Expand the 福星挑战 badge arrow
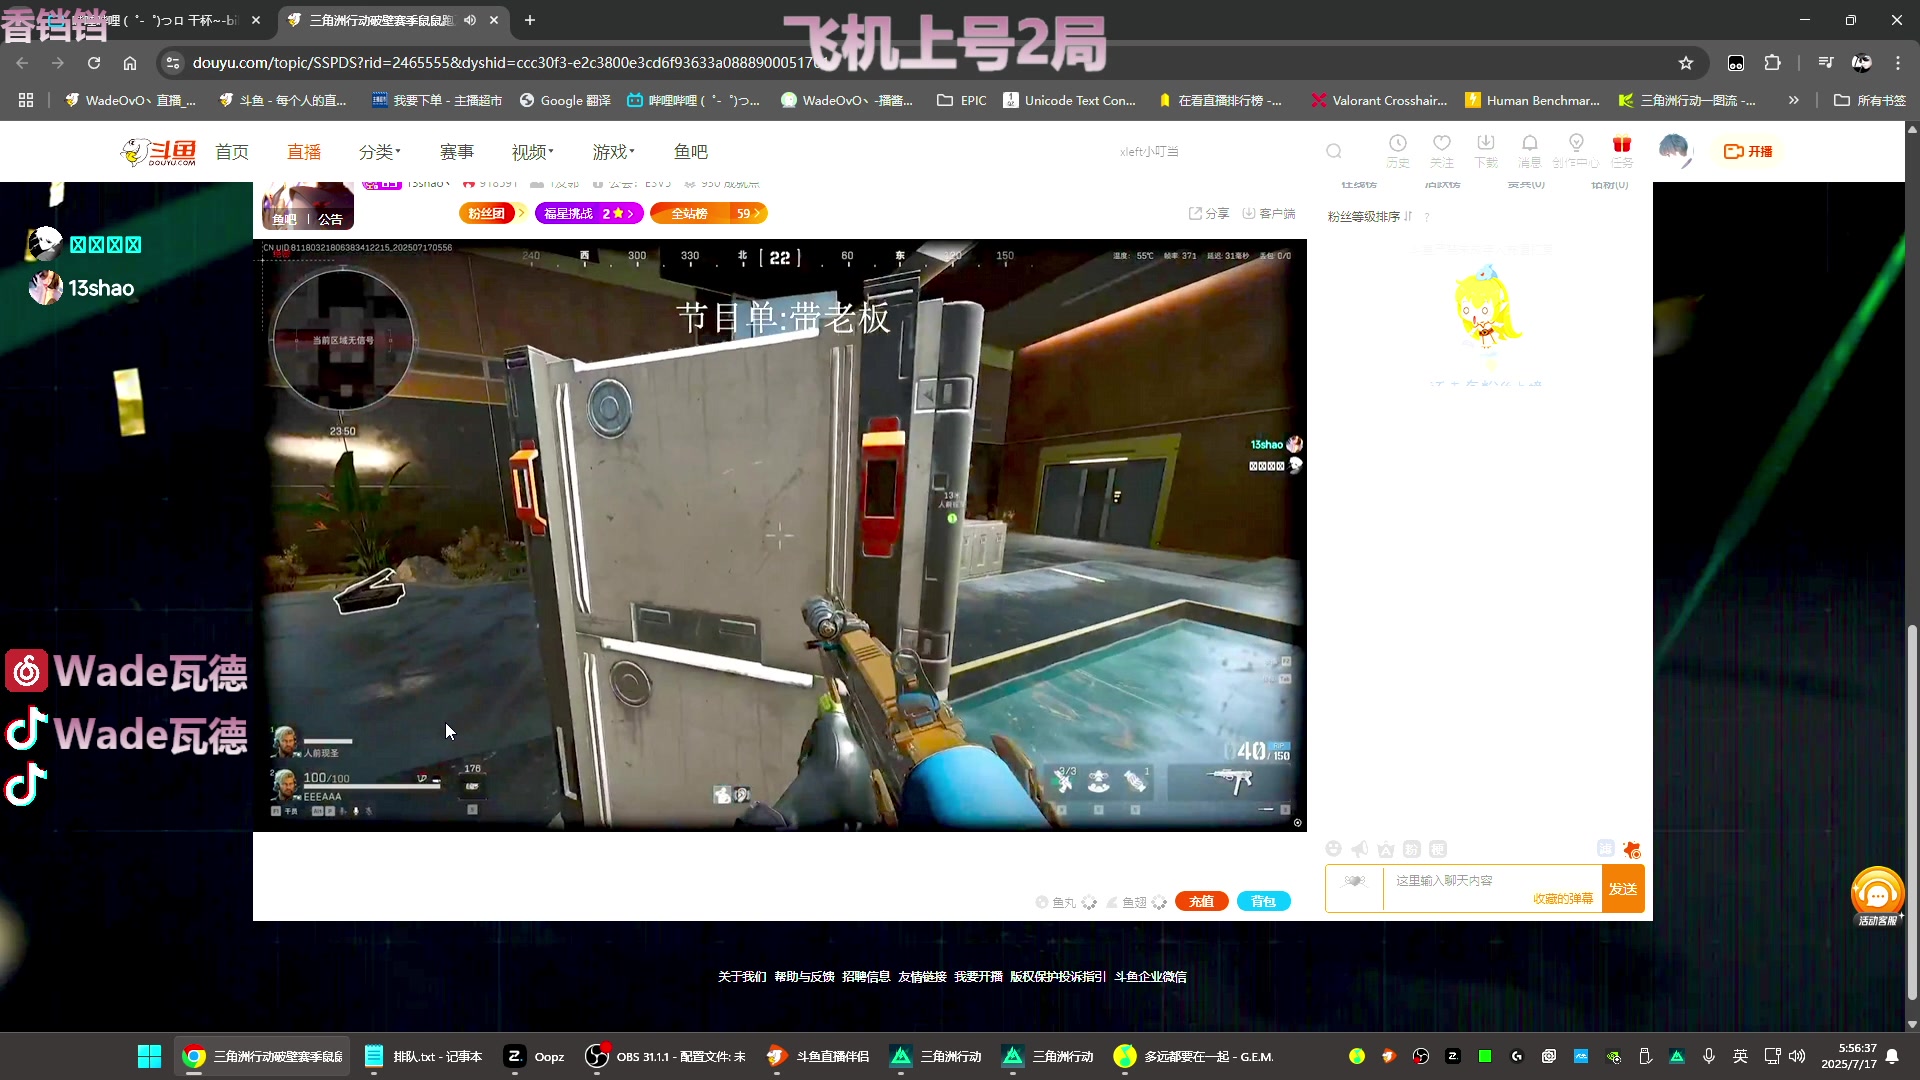1920x1080 pixels. point(630,213)
